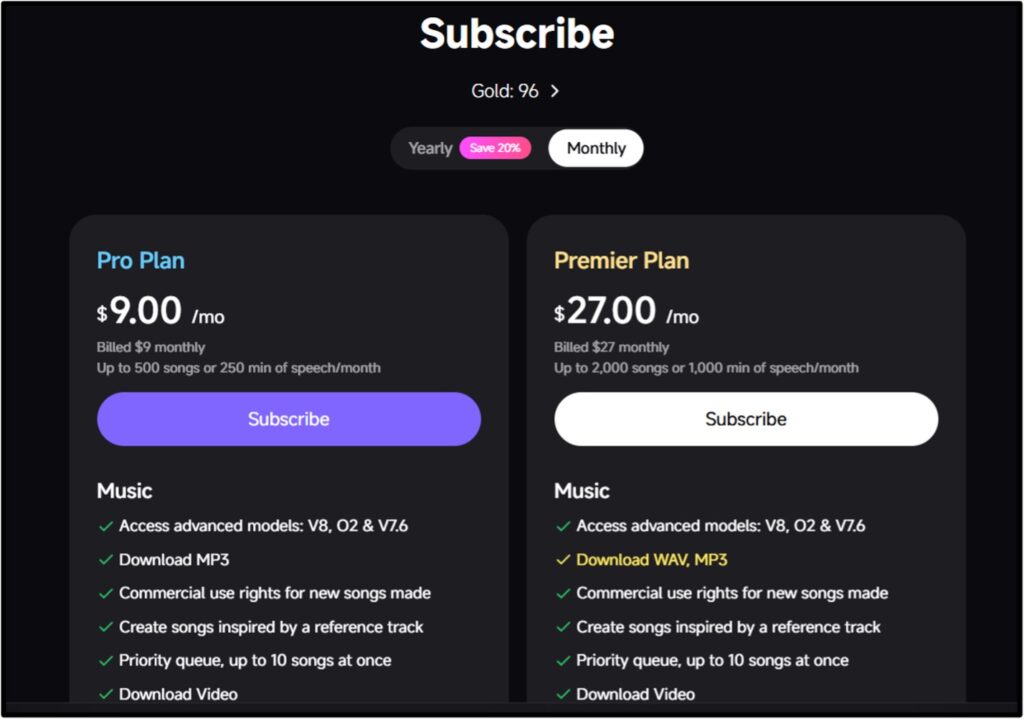Click the Download WAV, MP3 highlighted feature
The width and height of the screenshot is (1024, 719).
pyautogui.click(x=651, y=560)
